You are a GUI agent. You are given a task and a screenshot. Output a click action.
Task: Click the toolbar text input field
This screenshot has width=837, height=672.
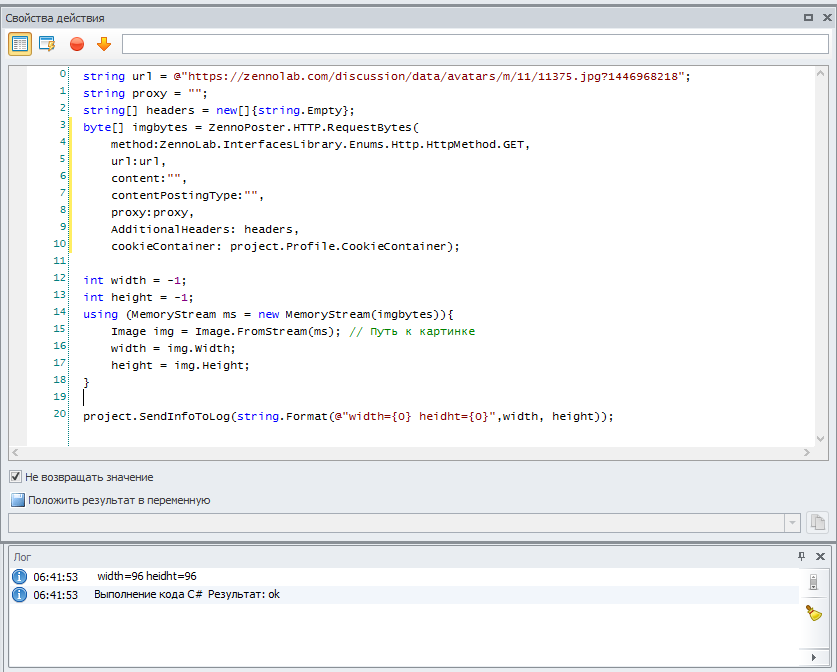pyautogui.click(x=474, y=43)
